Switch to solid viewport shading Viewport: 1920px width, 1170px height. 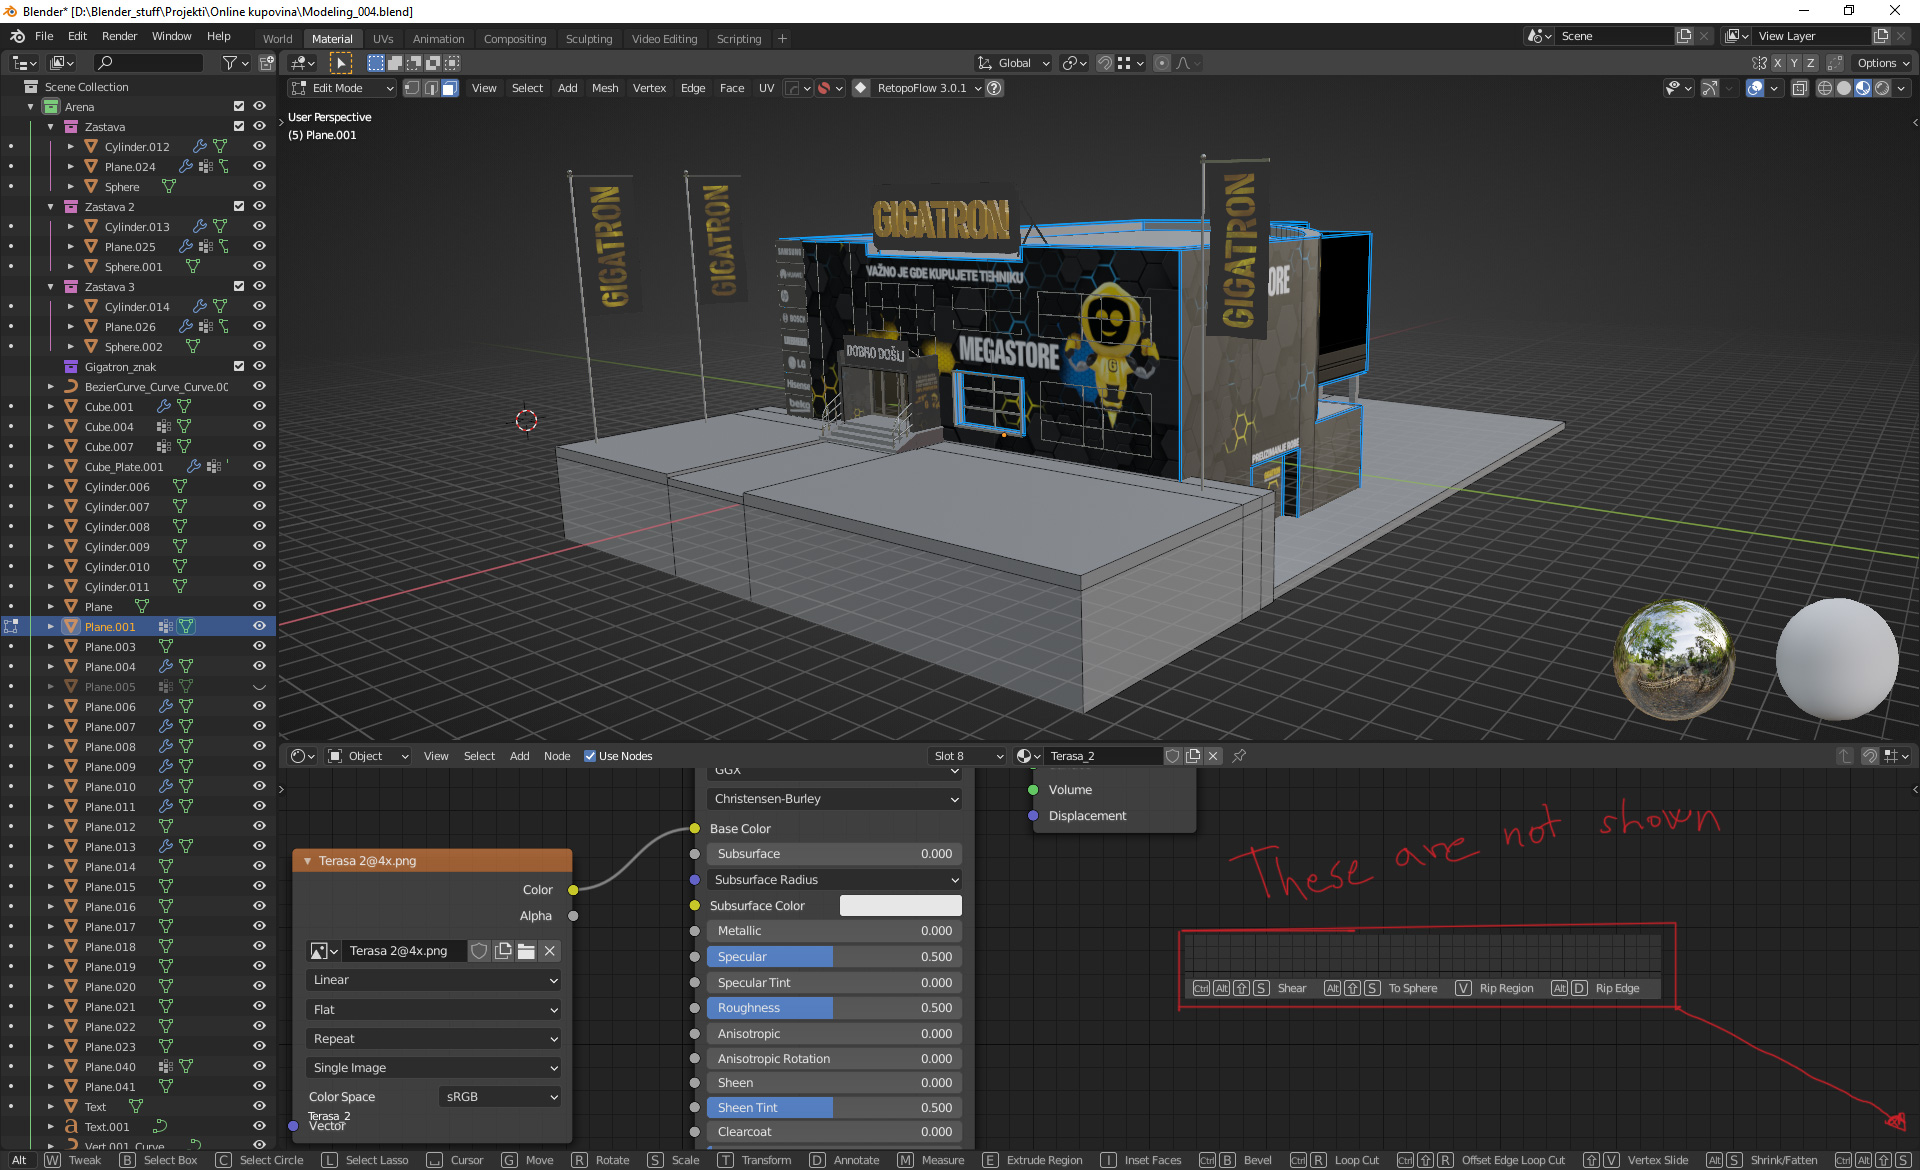tap(1844, 88)
